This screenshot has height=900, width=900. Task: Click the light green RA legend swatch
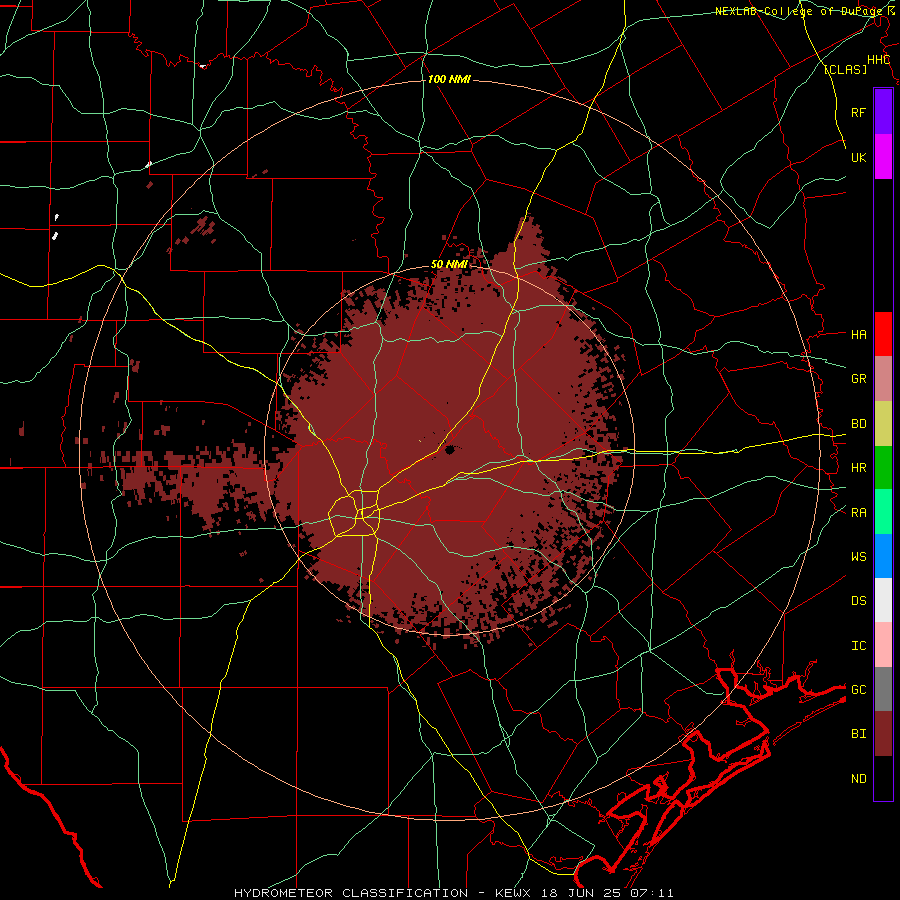(883, 512)
